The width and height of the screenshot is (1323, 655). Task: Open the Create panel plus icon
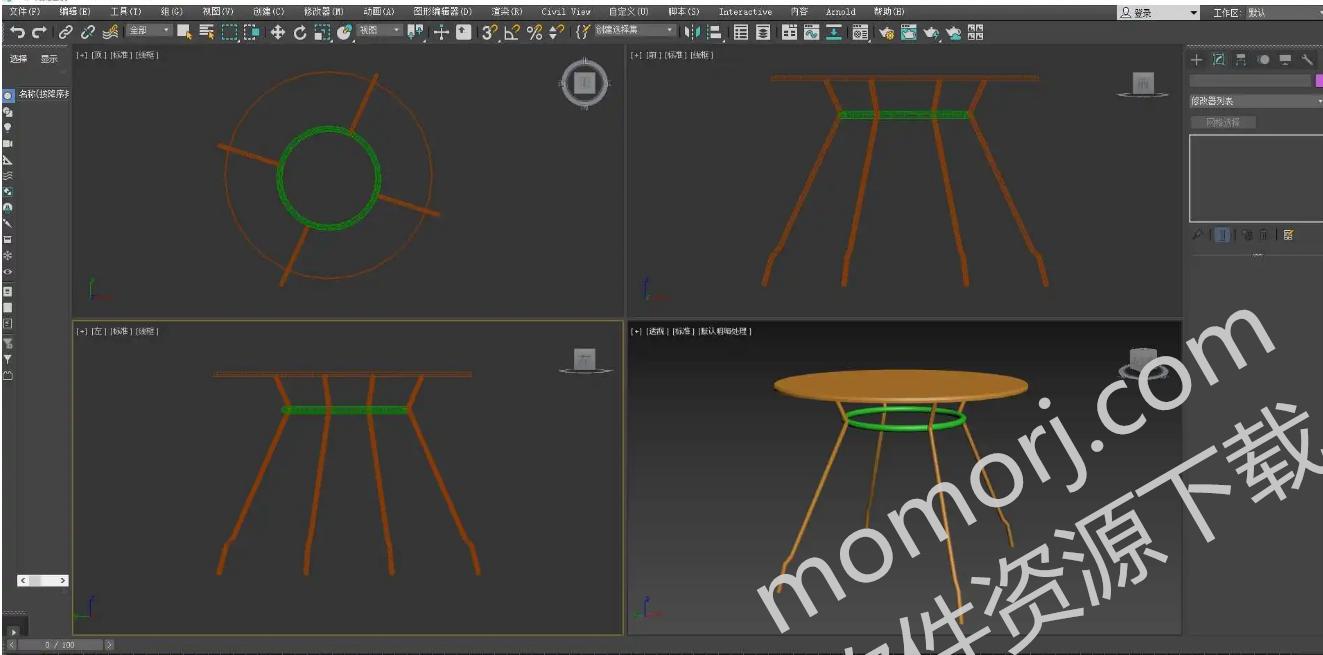coord(1197,60)
